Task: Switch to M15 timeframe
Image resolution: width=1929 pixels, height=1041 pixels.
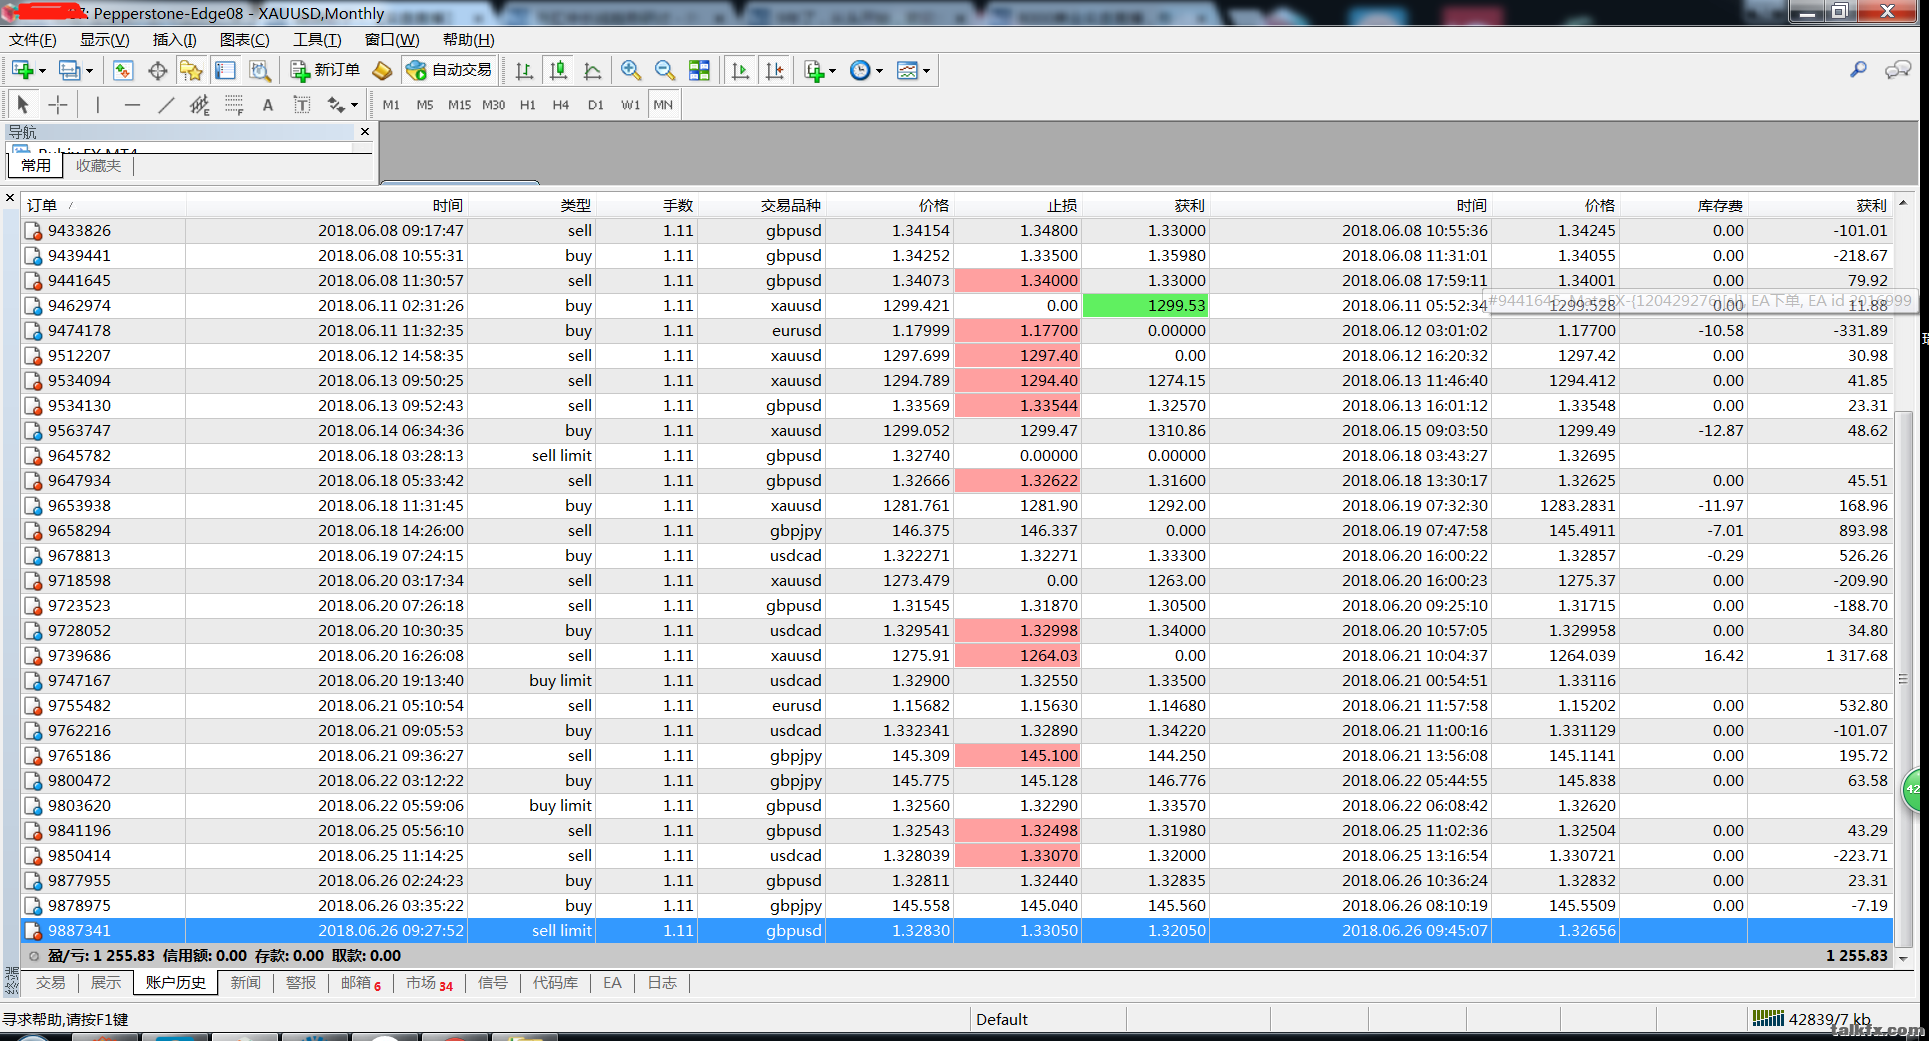Action: pos(459,104)
